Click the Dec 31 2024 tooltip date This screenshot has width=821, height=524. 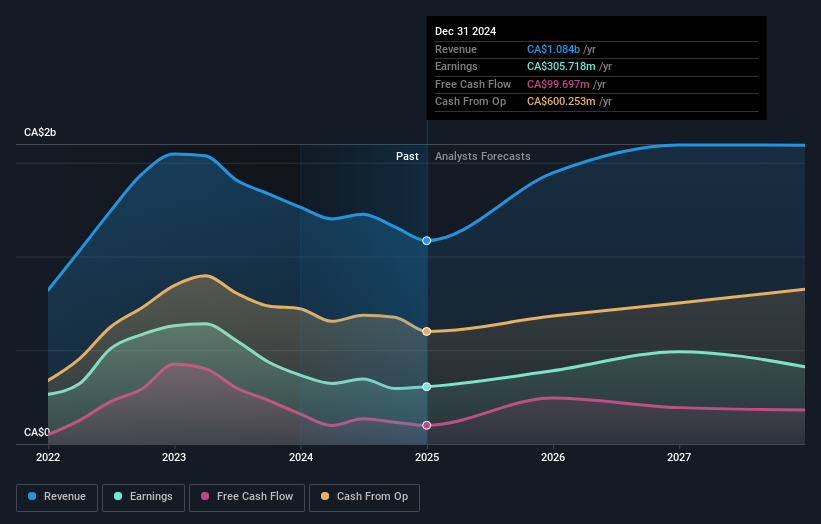(x=465, y=31)
